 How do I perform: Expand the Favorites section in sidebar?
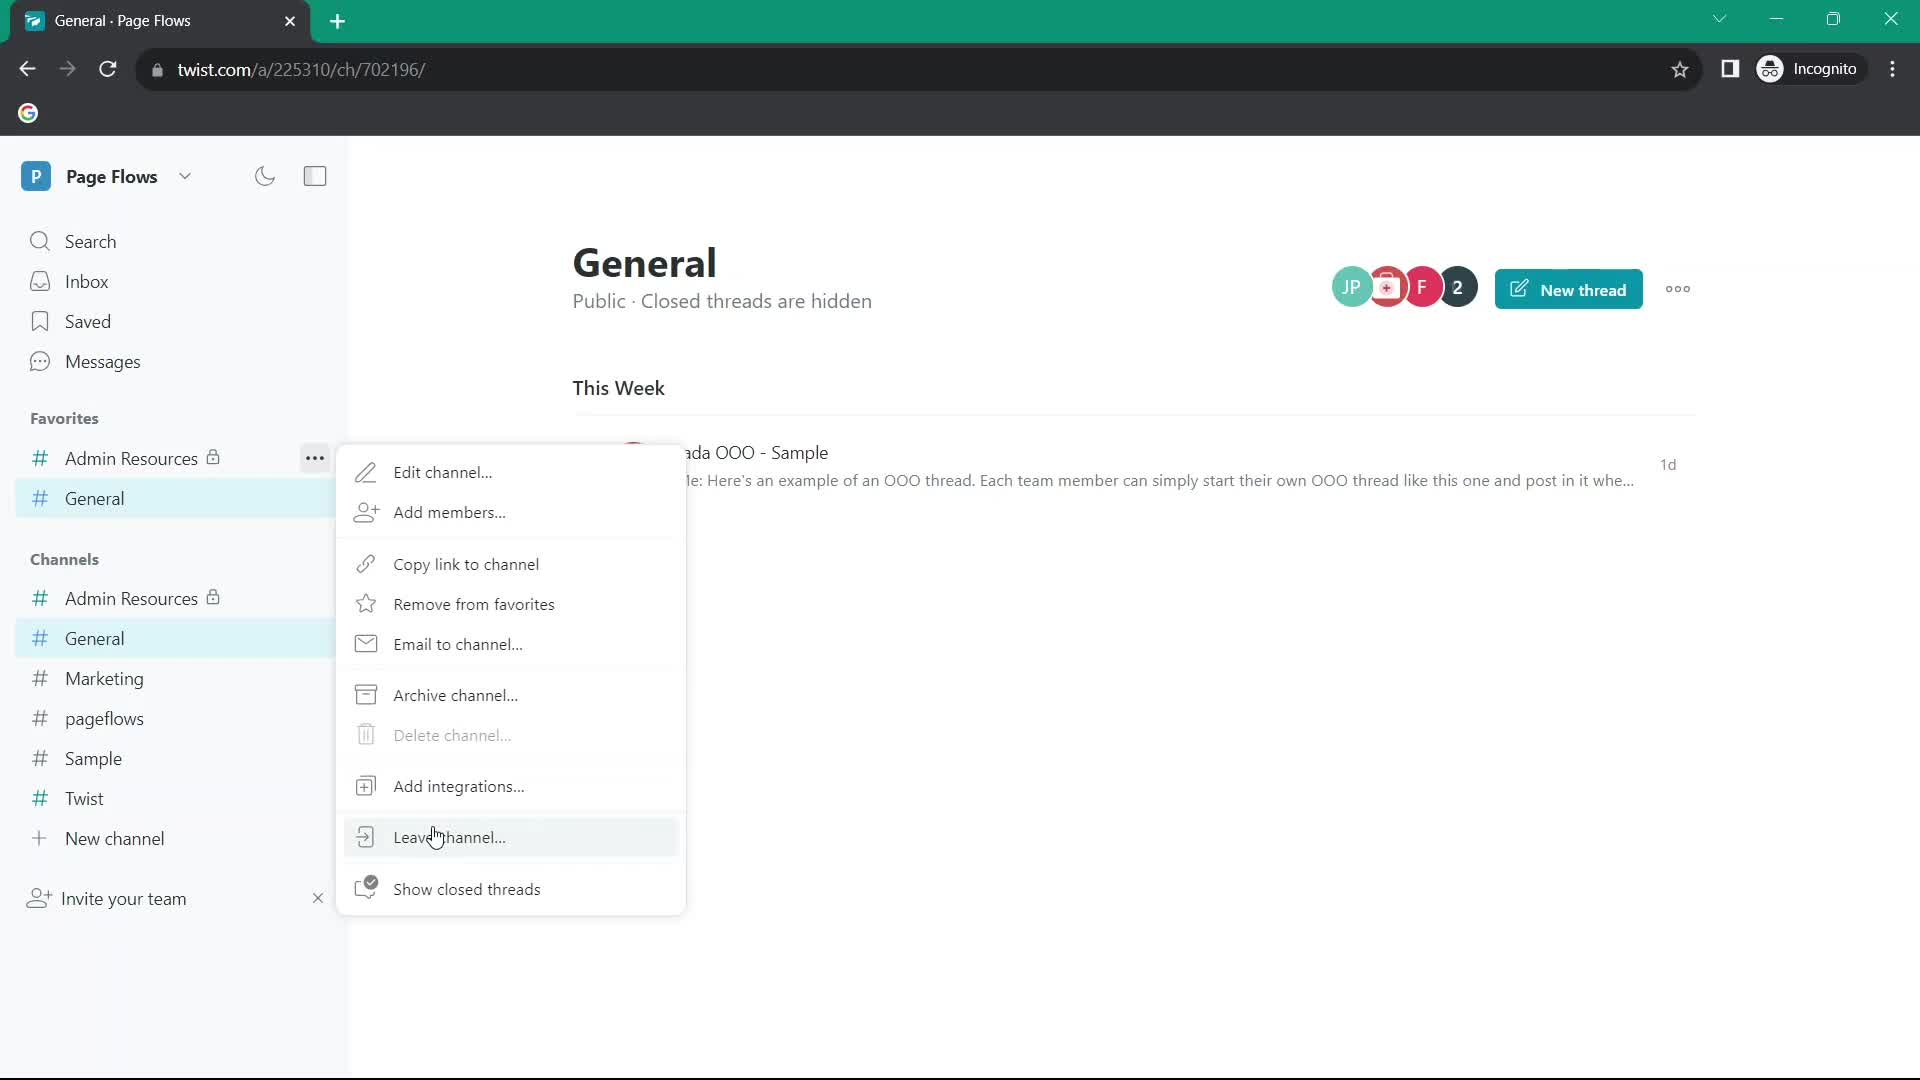[x=63, y=418]
